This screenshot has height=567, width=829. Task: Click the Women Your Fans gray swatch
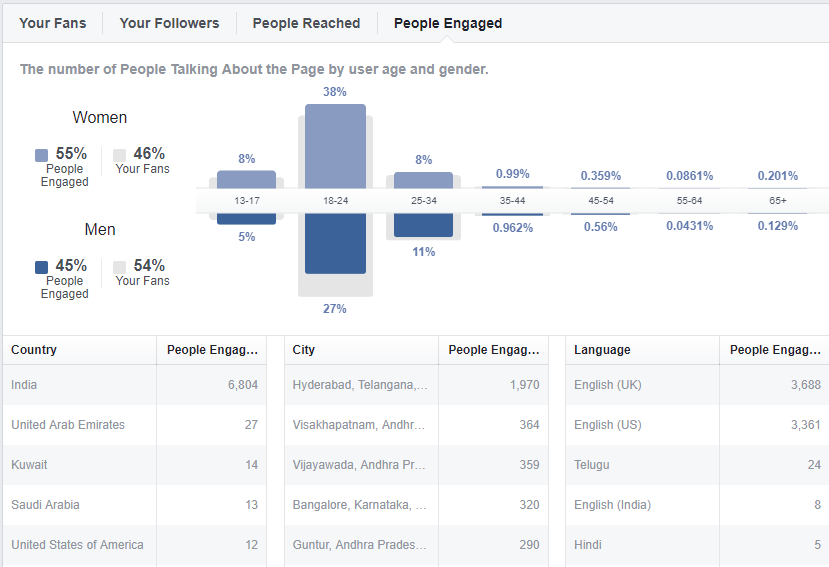[119, 155]
